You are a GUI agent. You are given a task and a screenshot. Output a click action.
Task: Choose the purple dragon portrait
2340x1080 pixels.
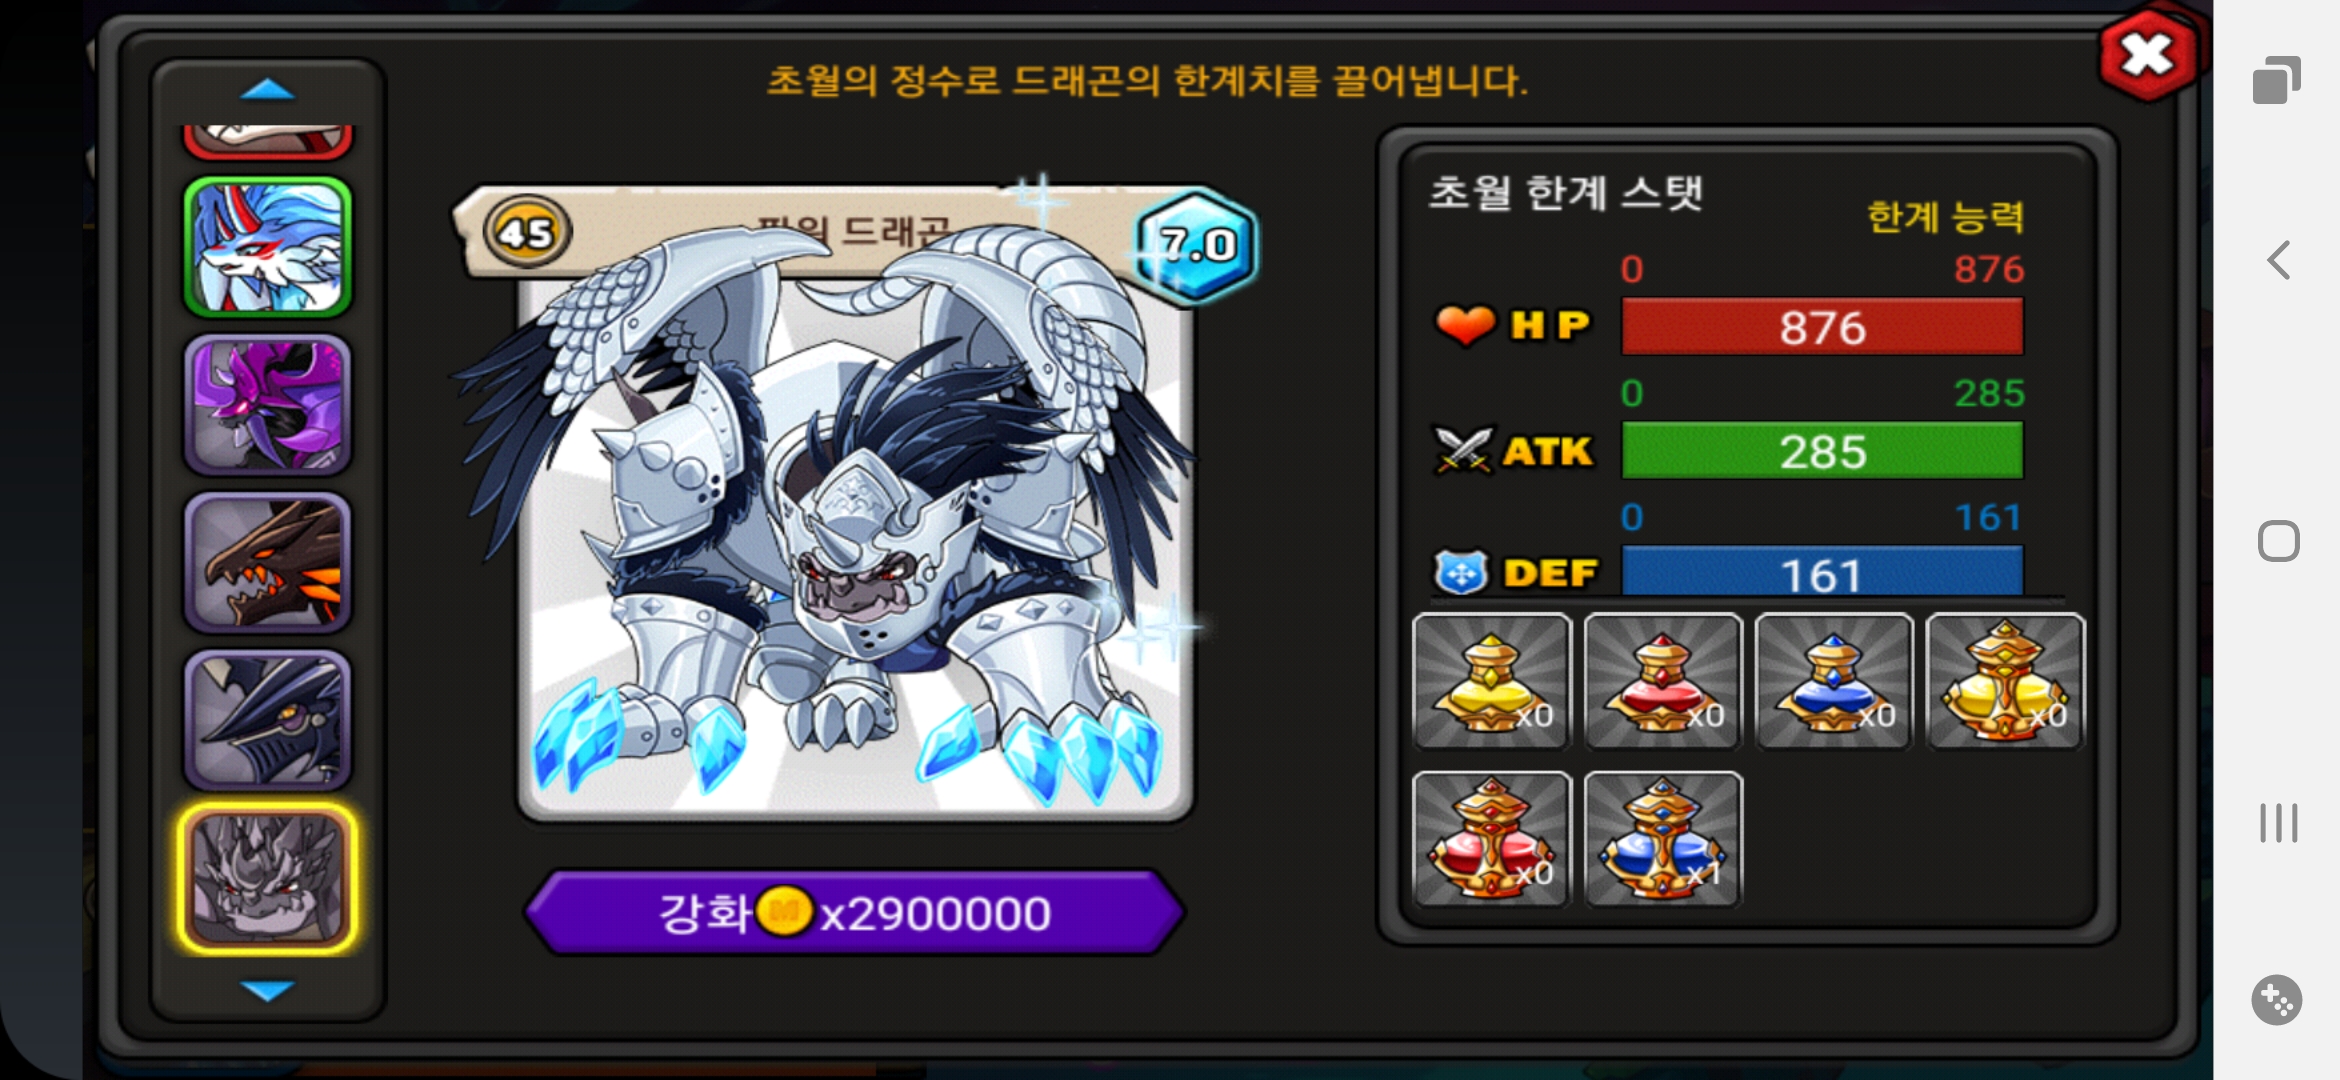[267, 404]
